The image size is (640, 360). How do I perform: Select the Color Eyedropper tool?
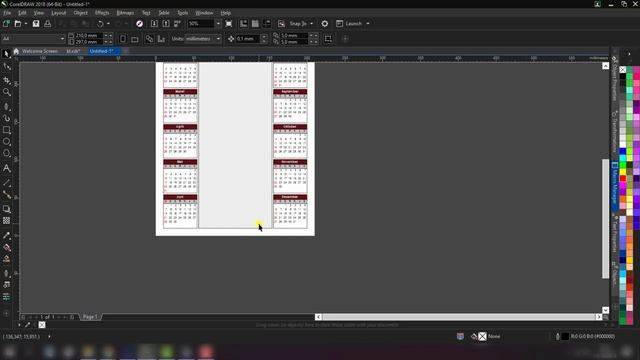(7, 236)
